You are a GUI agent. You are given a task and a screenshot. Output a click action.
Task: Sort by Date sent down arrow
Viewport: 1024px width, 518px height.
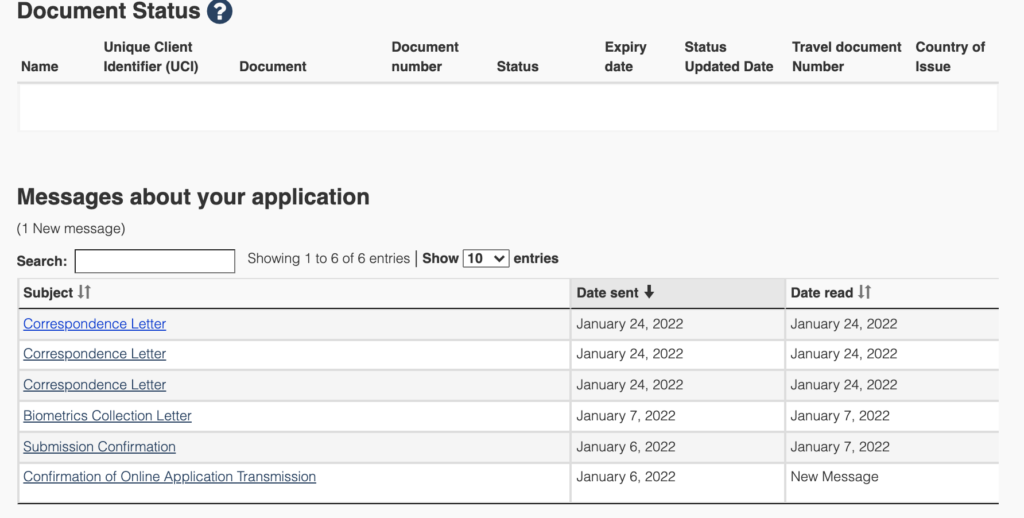(648, 292)
